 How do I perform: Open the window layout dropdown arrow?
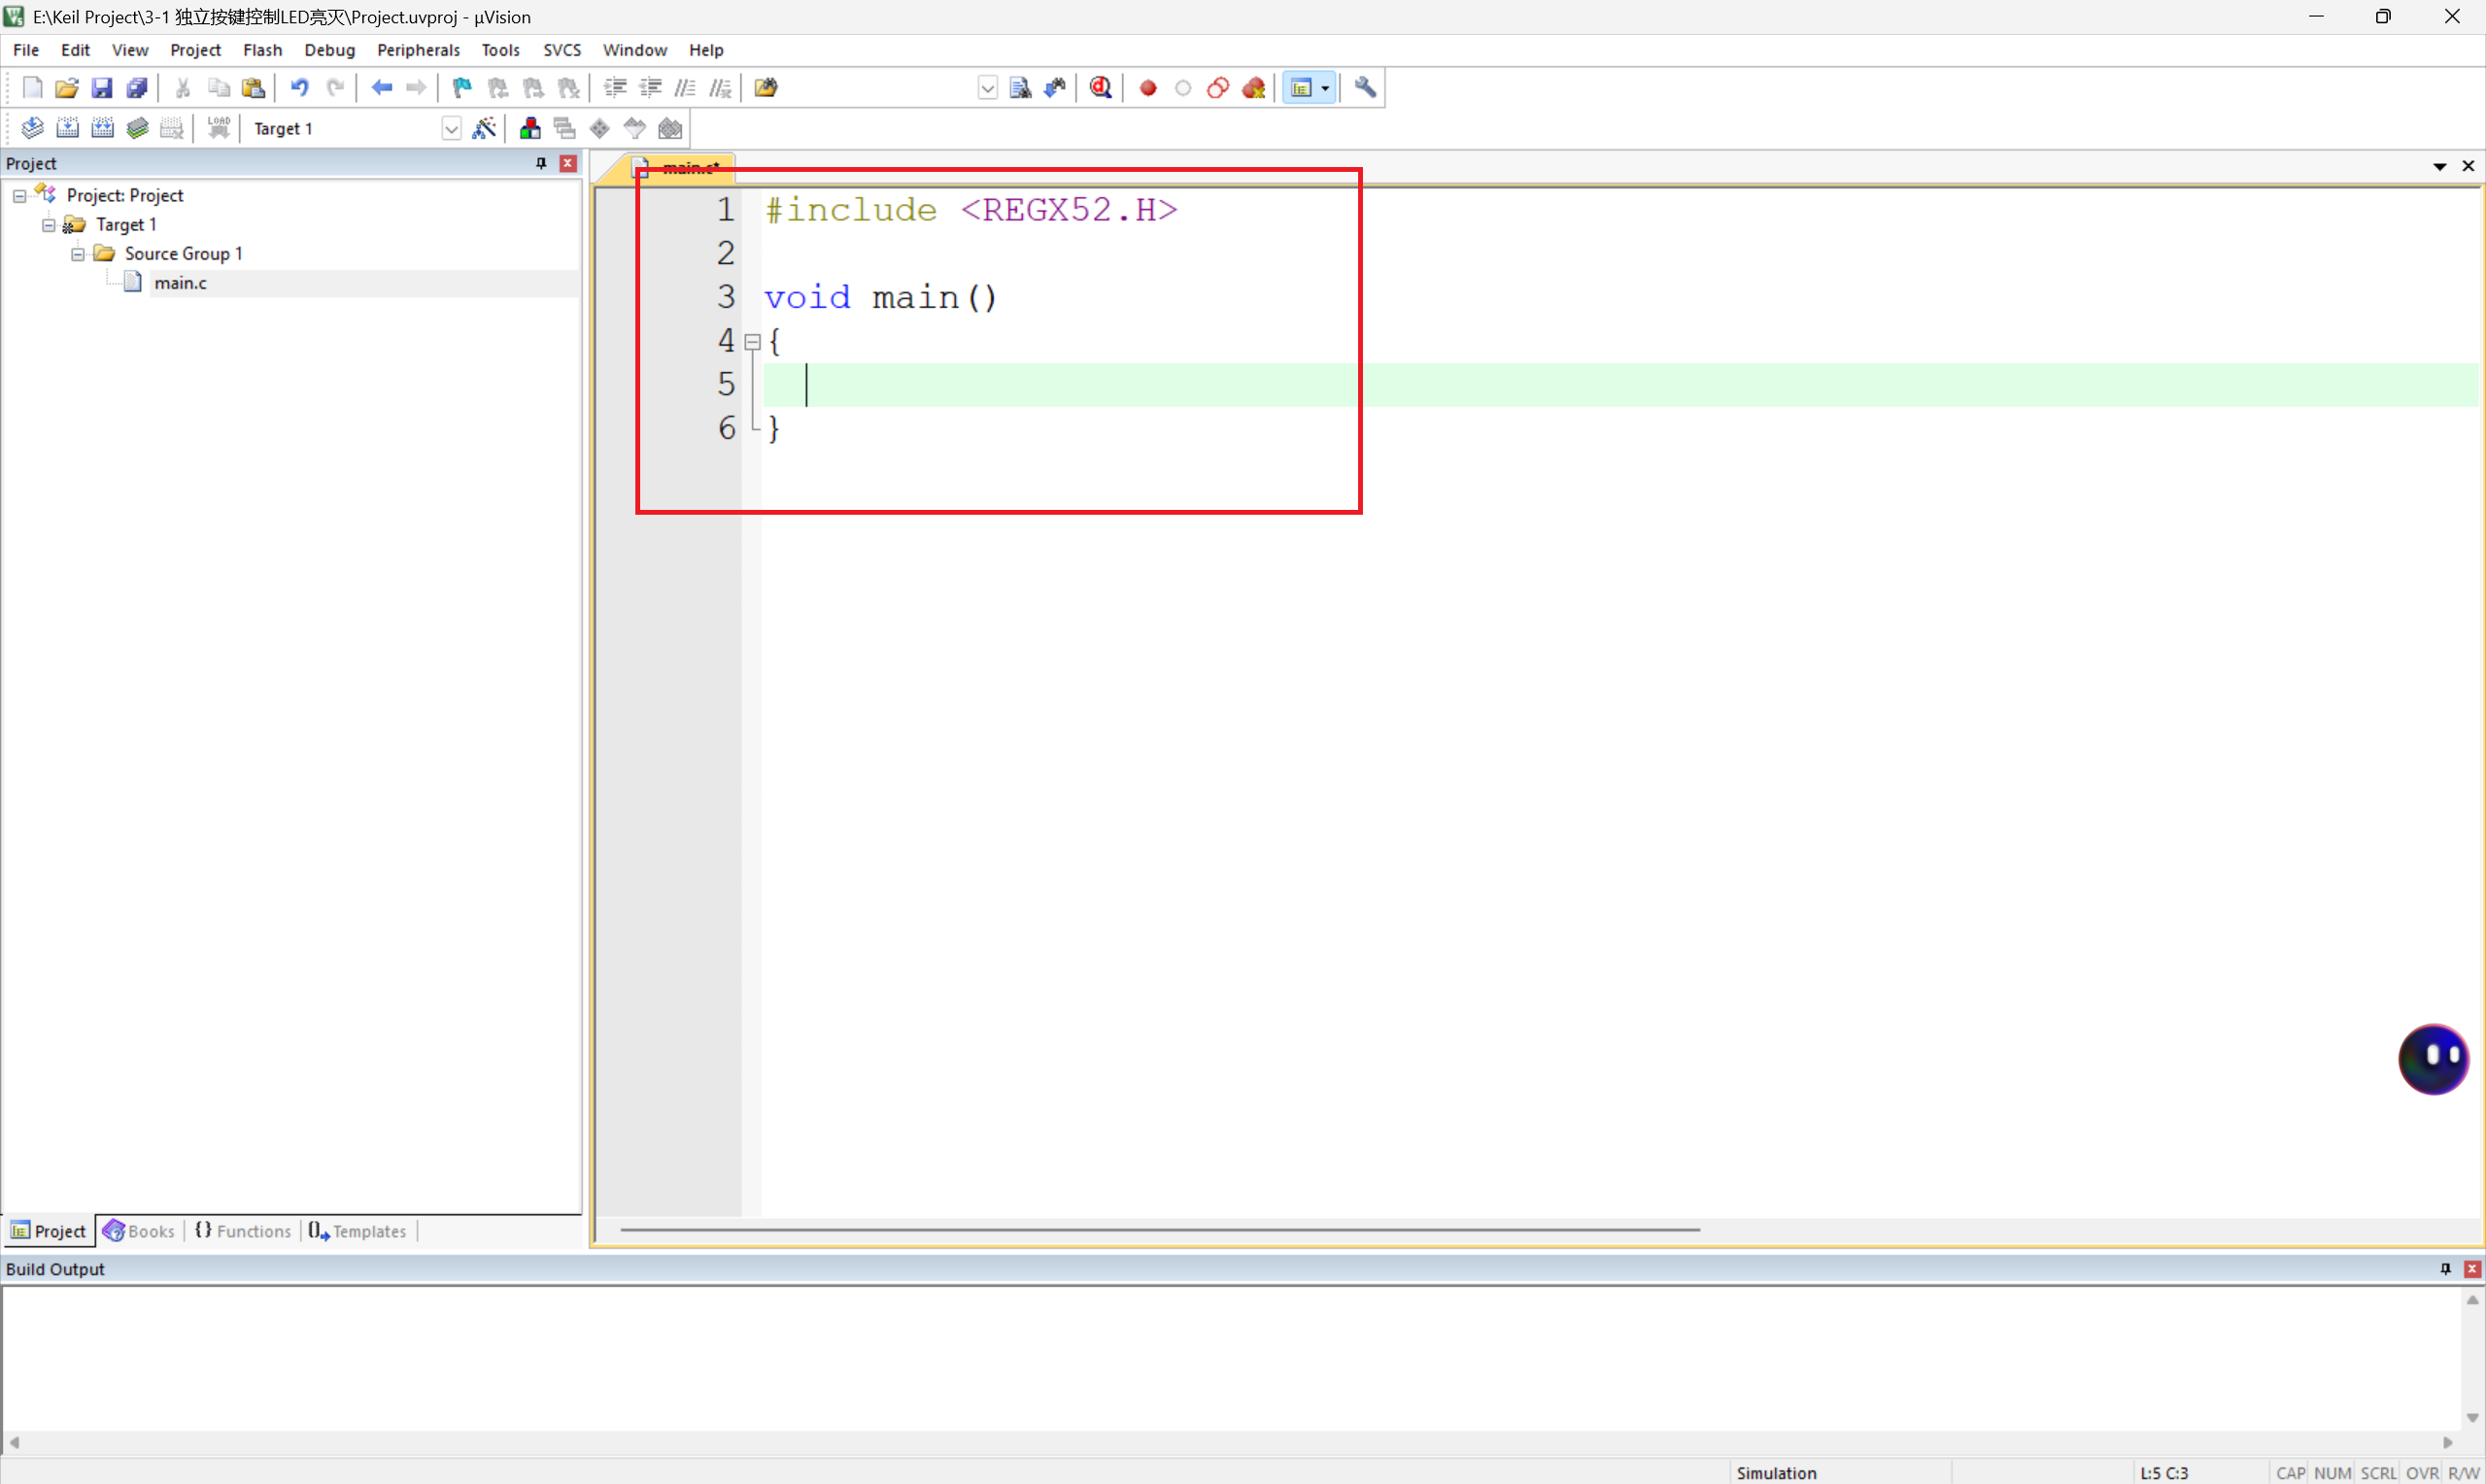1325,88
